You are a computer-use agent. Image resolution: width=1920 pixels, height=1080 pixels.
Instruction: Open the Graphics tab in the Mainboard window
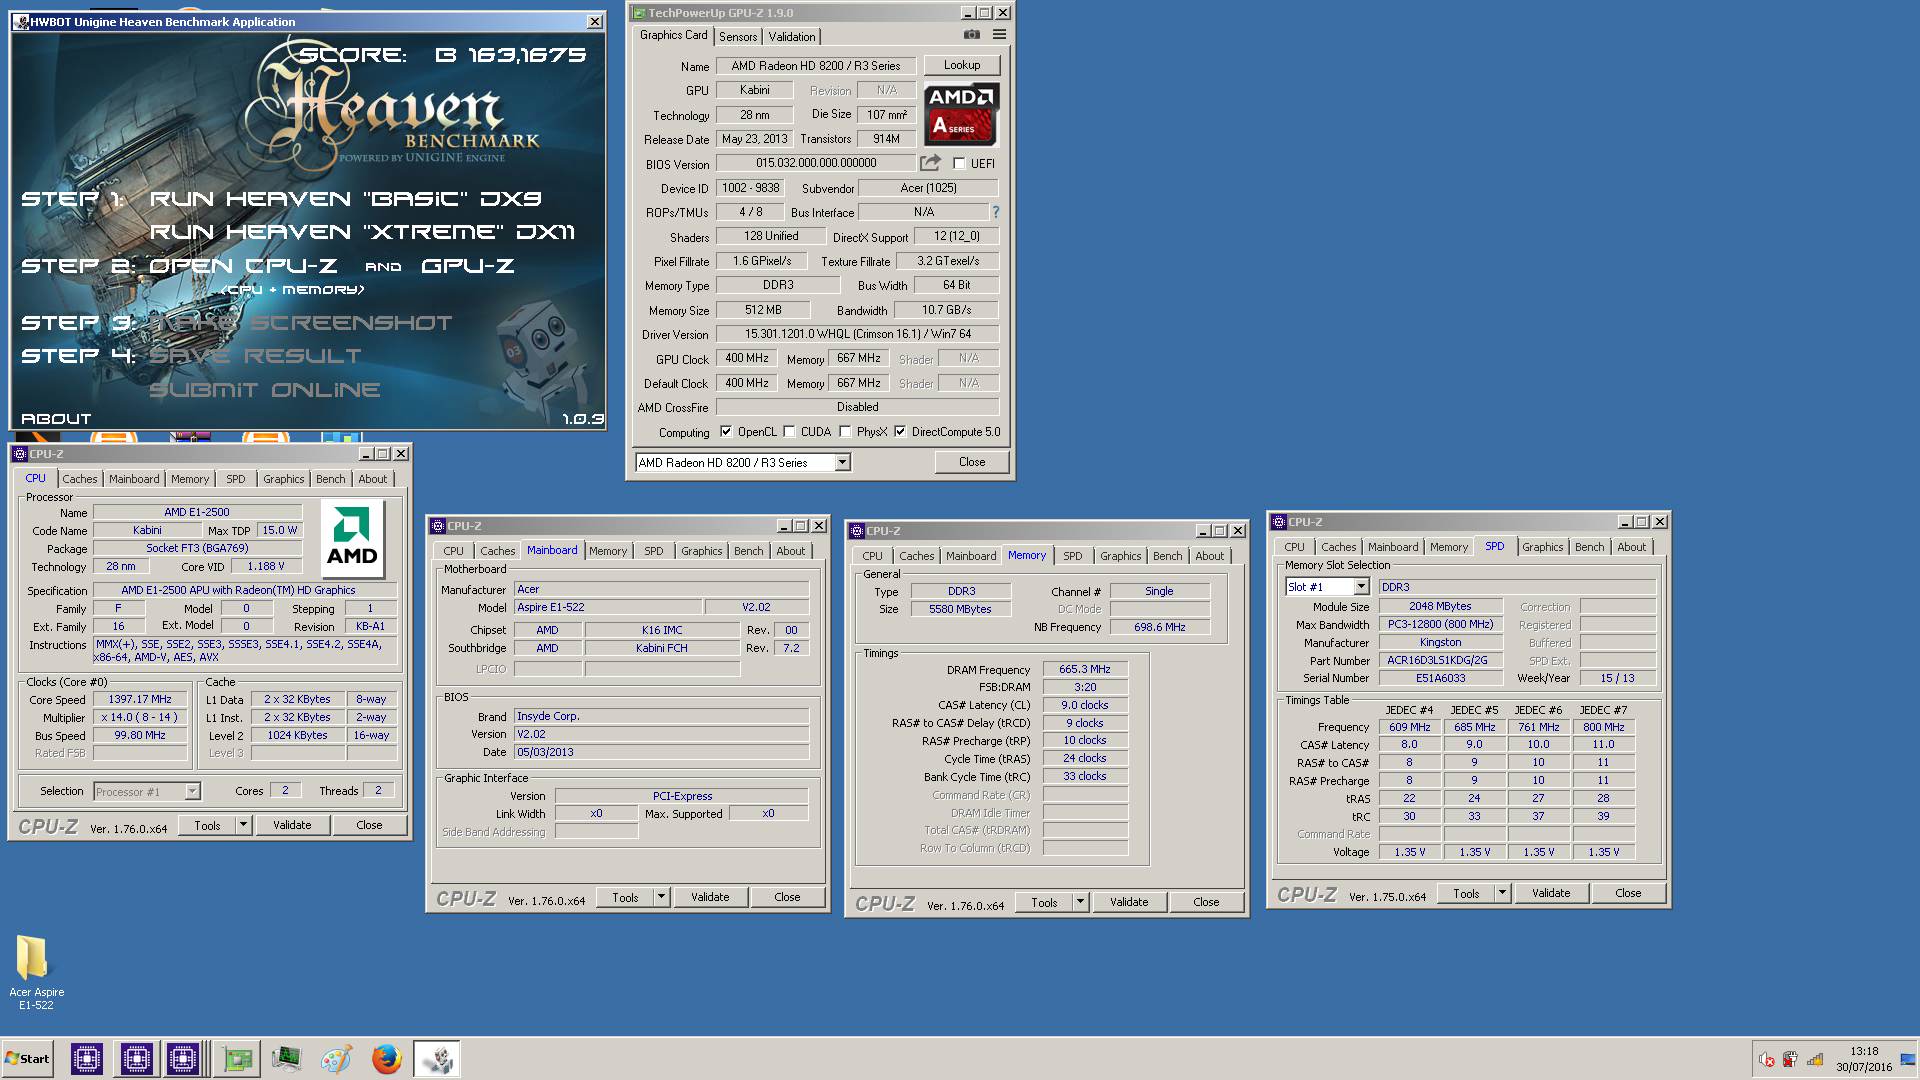point(701,551)
